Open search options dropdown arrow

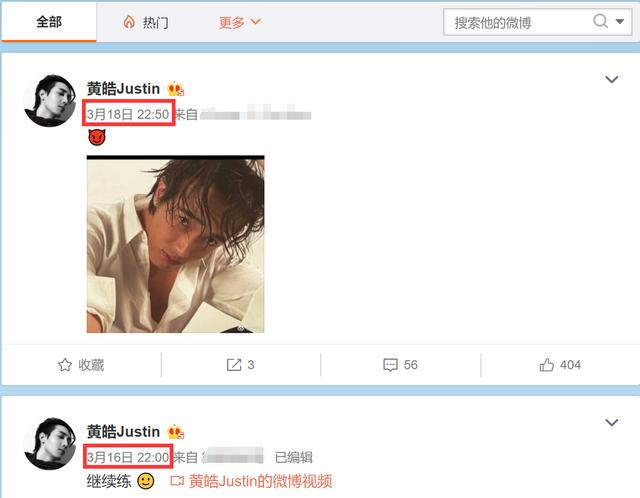pos(620,22)
